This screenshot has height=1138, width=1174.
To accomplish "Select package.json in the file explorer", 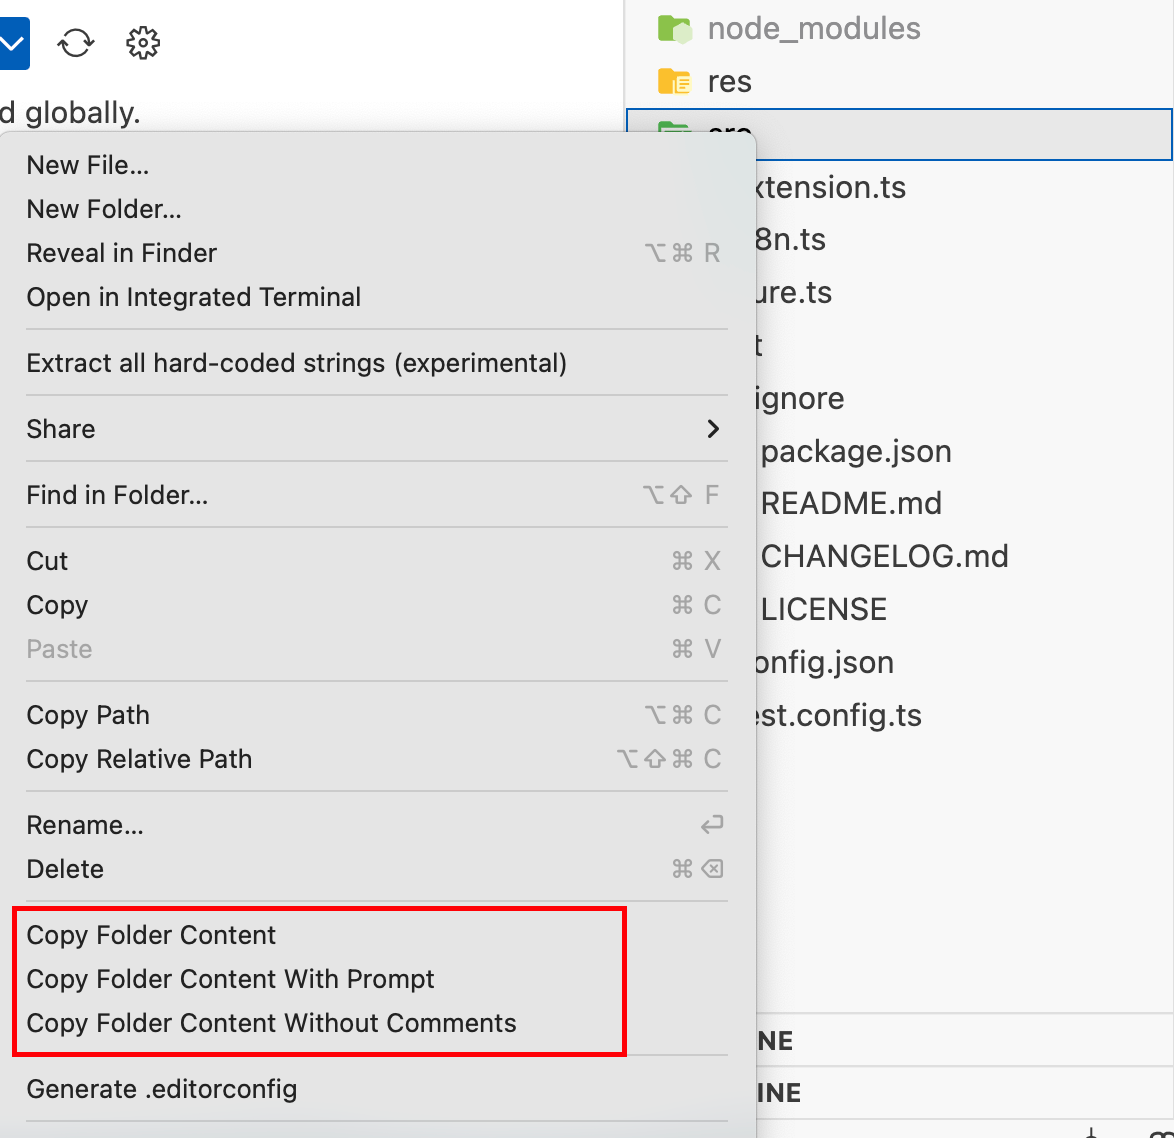I will click(857, 451).
